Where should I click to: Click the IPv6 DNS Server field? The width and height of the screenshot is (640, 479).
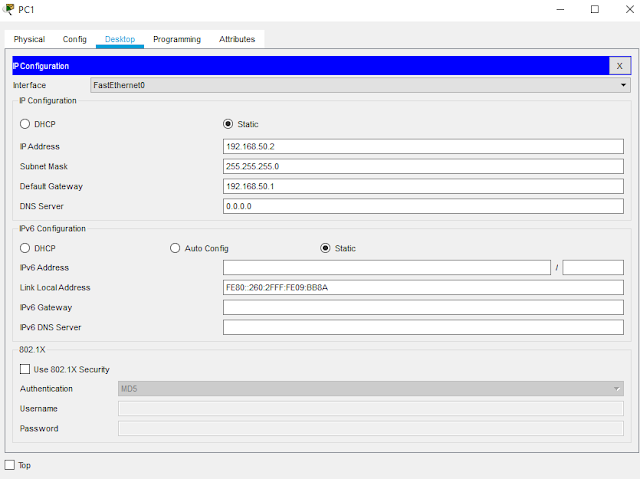click(x=423, y=327)
